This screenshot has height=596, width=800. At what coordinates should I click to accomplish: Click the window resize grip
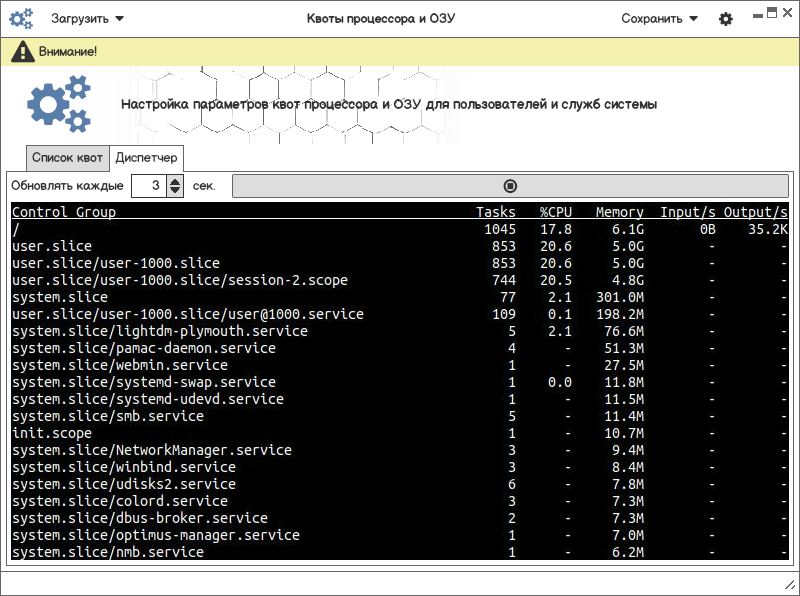point(789,585)
